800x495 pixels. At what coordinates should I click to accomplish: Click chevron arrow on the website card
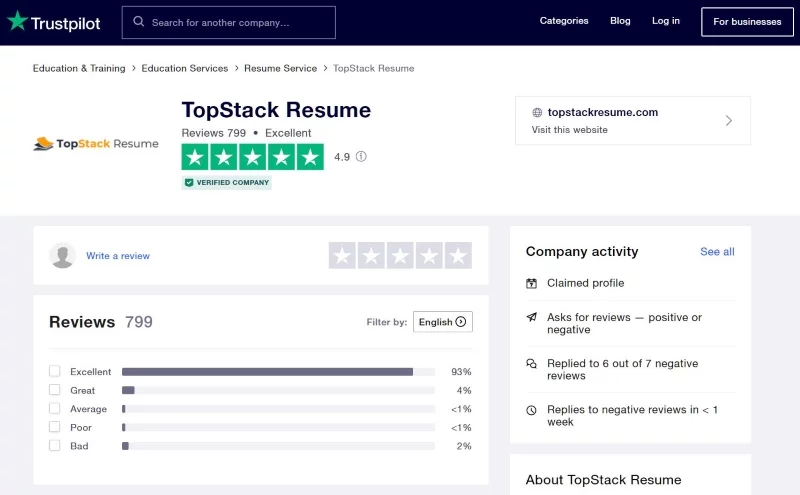[x=729, y=121]
